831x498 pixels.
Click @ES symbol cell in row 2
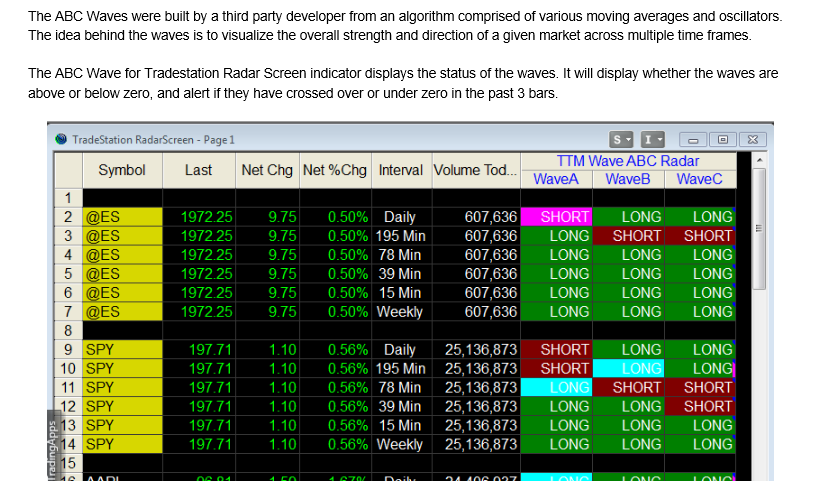[122, 217]
